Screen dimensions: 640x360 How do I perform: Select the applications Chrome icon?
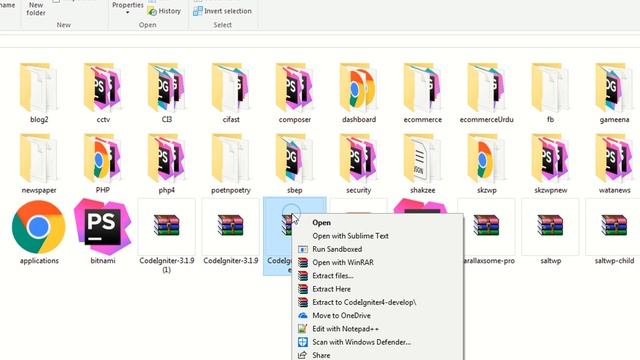coord(39,227)
